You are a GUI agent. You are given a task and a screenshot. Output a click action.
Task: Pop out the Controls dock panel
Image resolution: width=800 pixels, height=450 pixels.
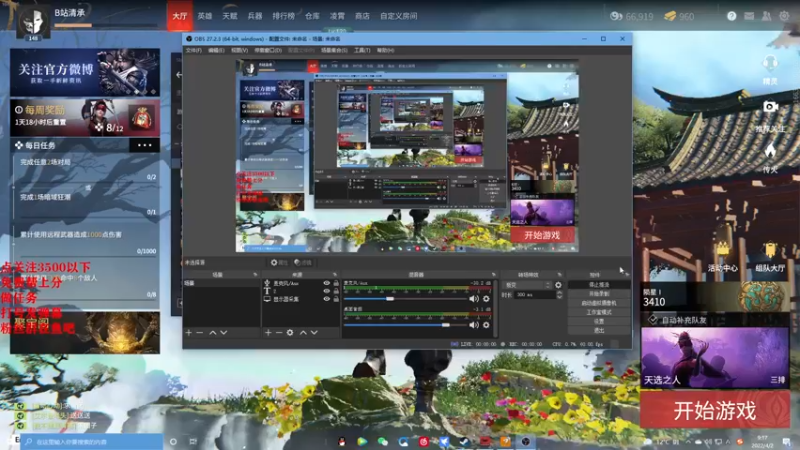(x=627, y=274)
